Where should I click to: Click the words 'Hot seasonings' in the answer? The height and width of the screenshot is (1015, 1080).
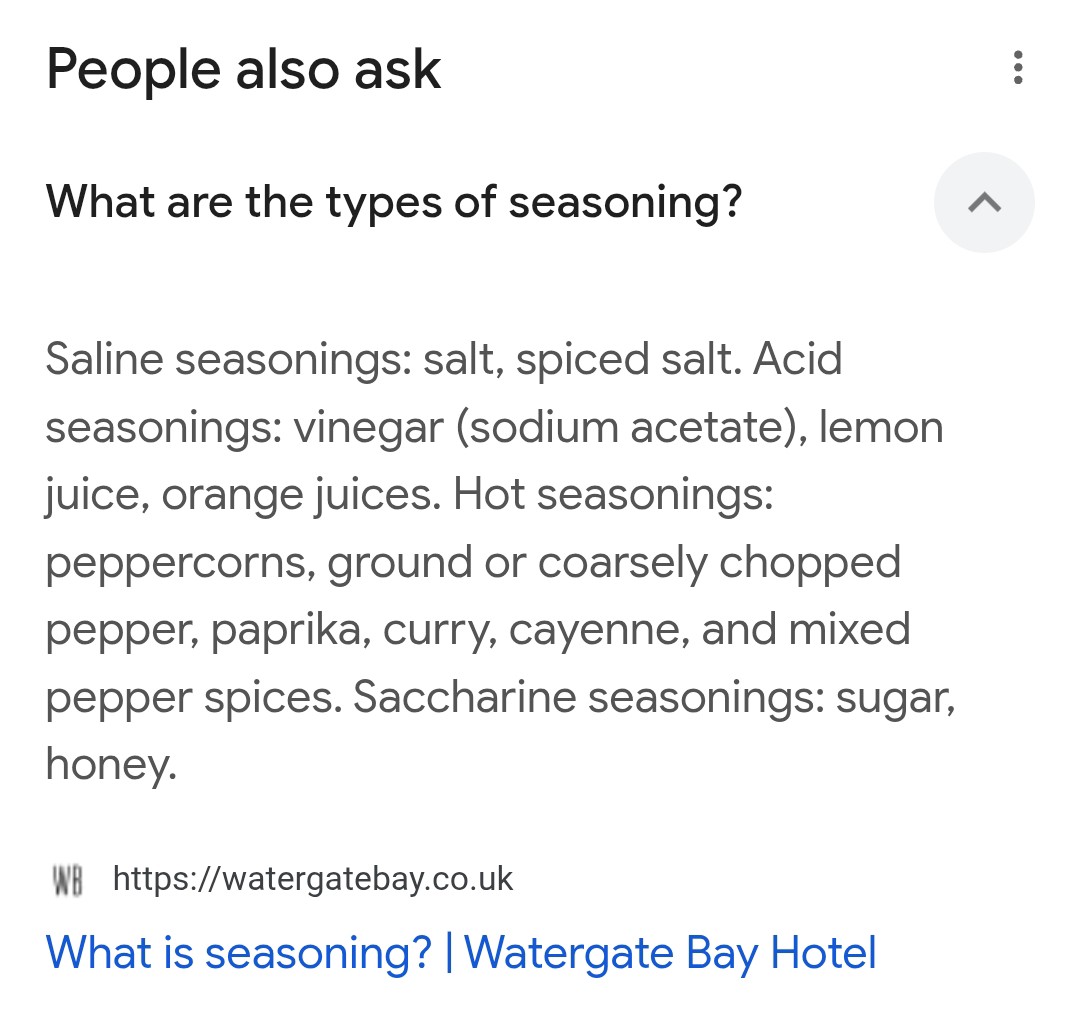(613, 494)
